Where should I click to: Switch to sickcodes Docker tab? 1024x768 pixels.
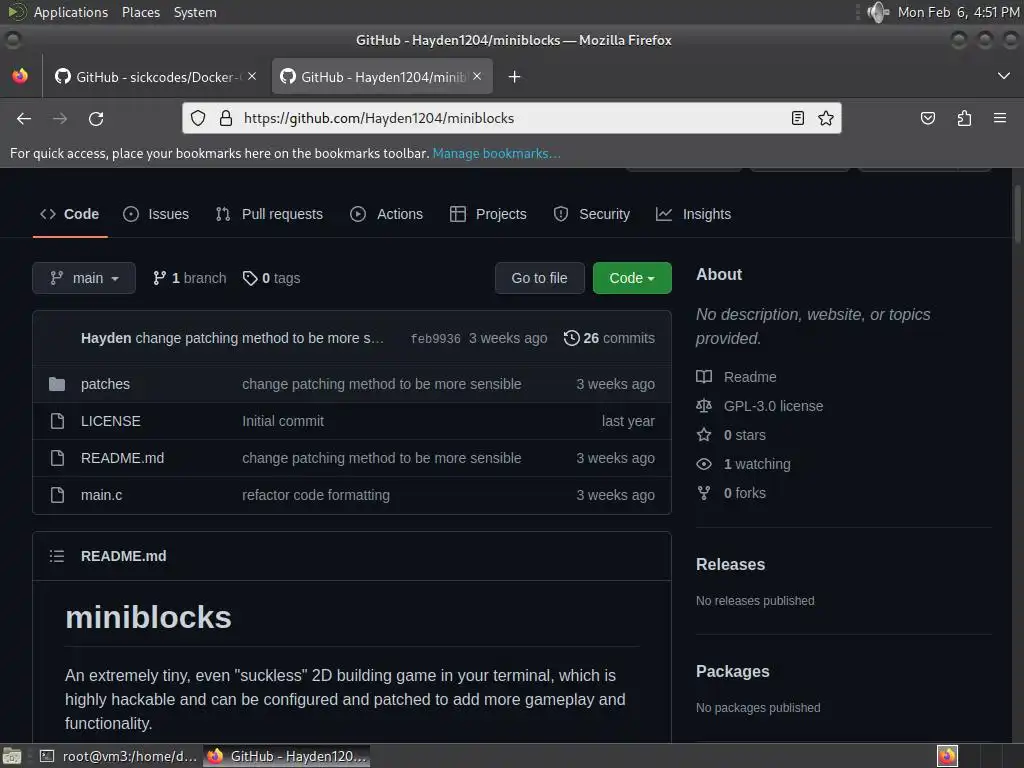(x=155, y=77)
